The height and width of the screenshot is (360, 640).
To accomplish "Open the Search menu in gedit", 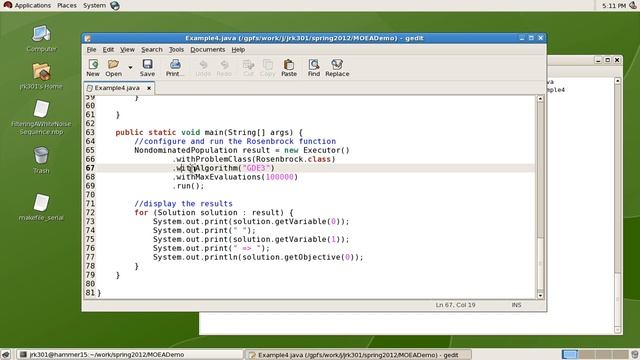I will [x=152, y=49].
